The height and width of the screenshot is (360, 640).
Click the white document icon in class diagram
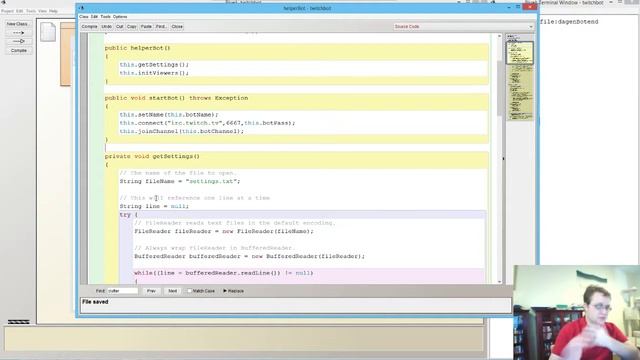pos(48,32)
